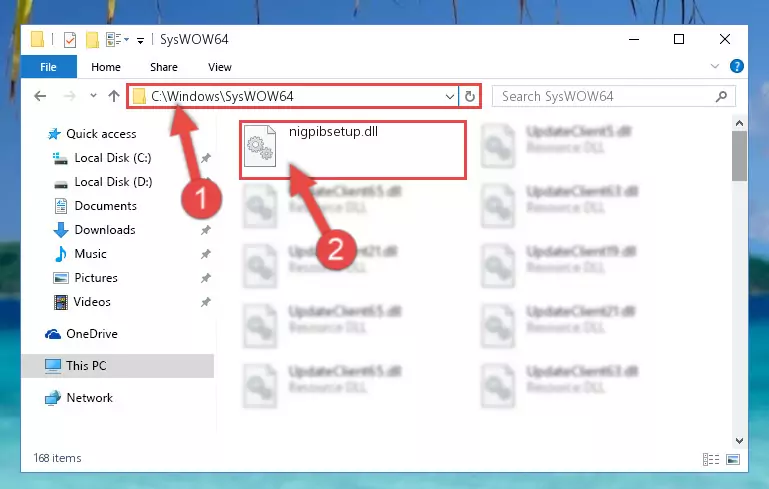This screenshot has width=769, height=489.
Task: Switch to Large icons view in status bar
Action: pyautogui.click(x=733, y=460)
